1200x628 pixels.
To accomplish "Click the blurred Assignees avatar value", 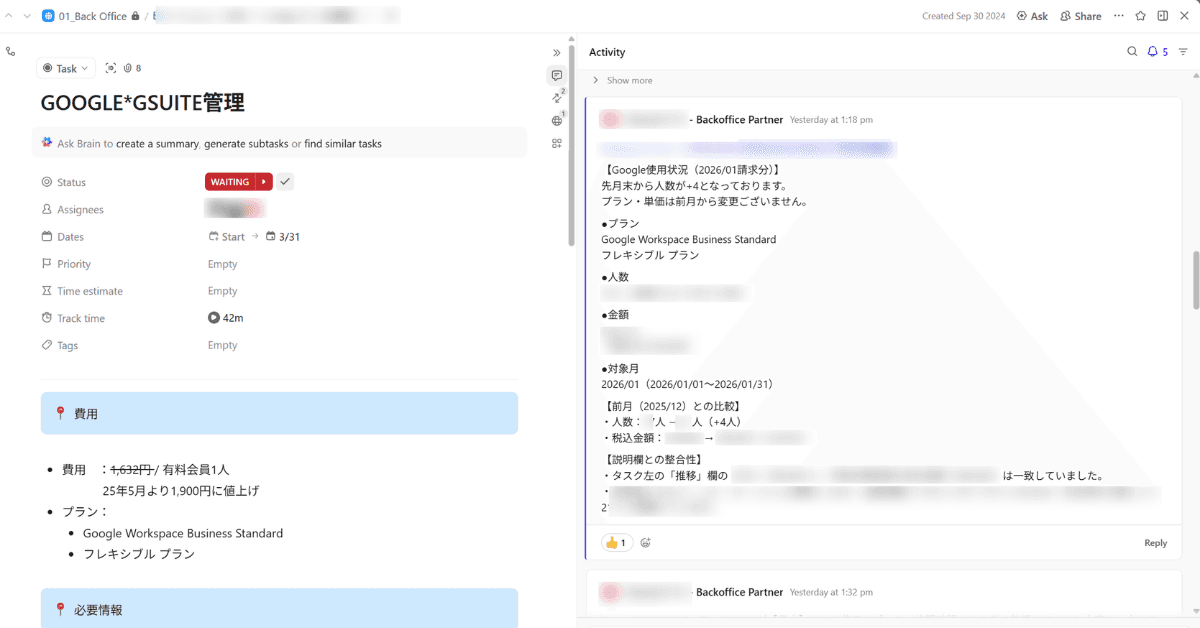I will (234, 209).
